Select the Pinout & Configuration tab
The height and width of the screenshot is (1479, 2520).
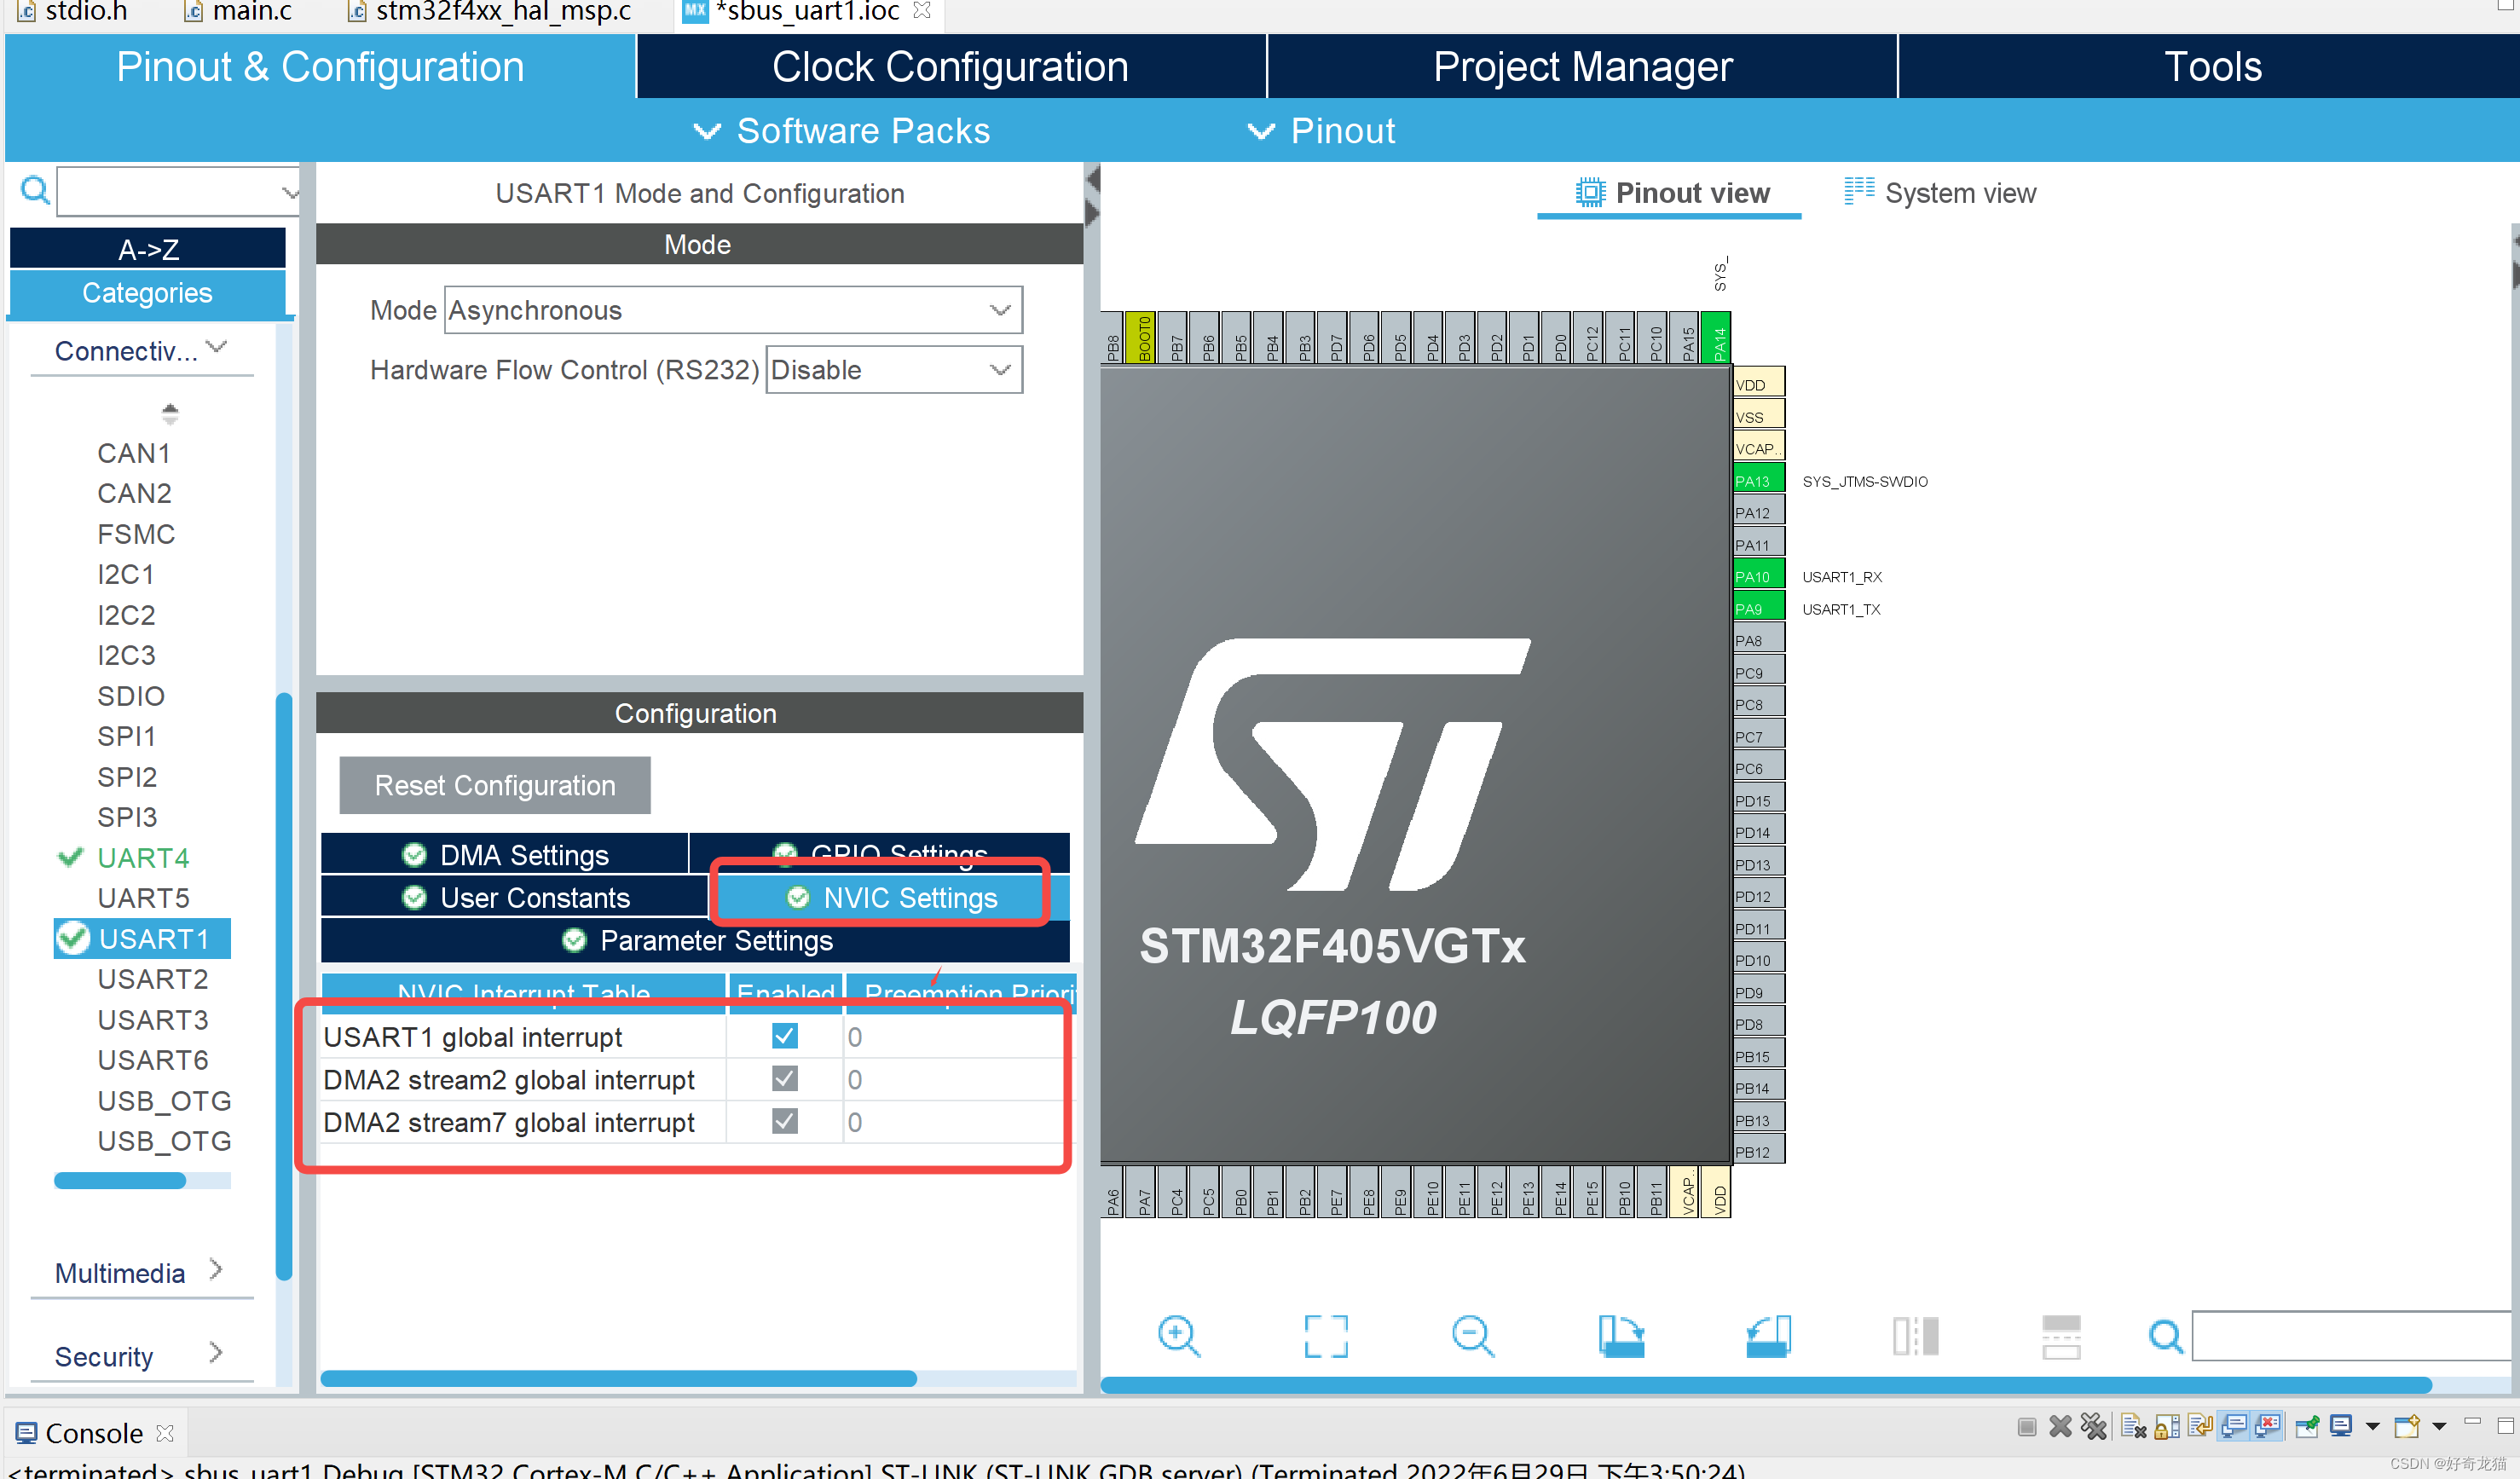coord(320,66)
